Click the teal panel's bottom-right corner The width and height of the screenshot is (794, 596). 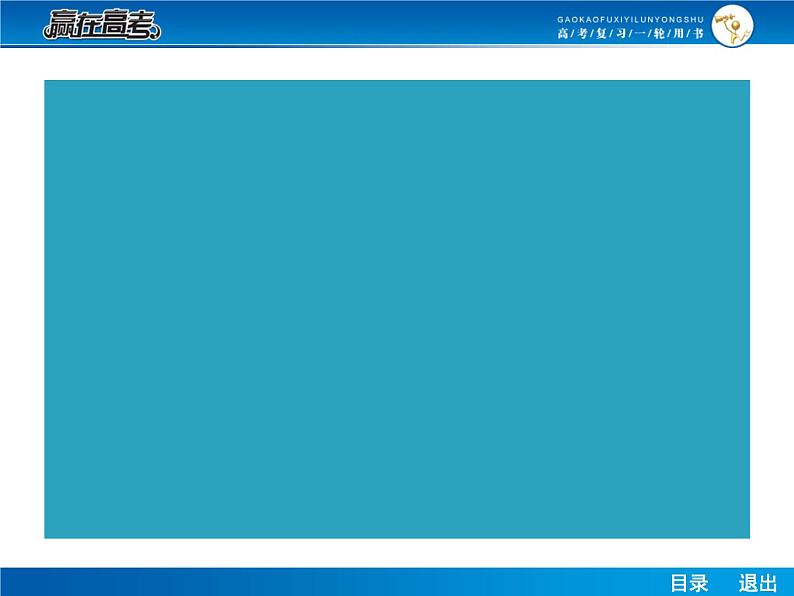747,536
